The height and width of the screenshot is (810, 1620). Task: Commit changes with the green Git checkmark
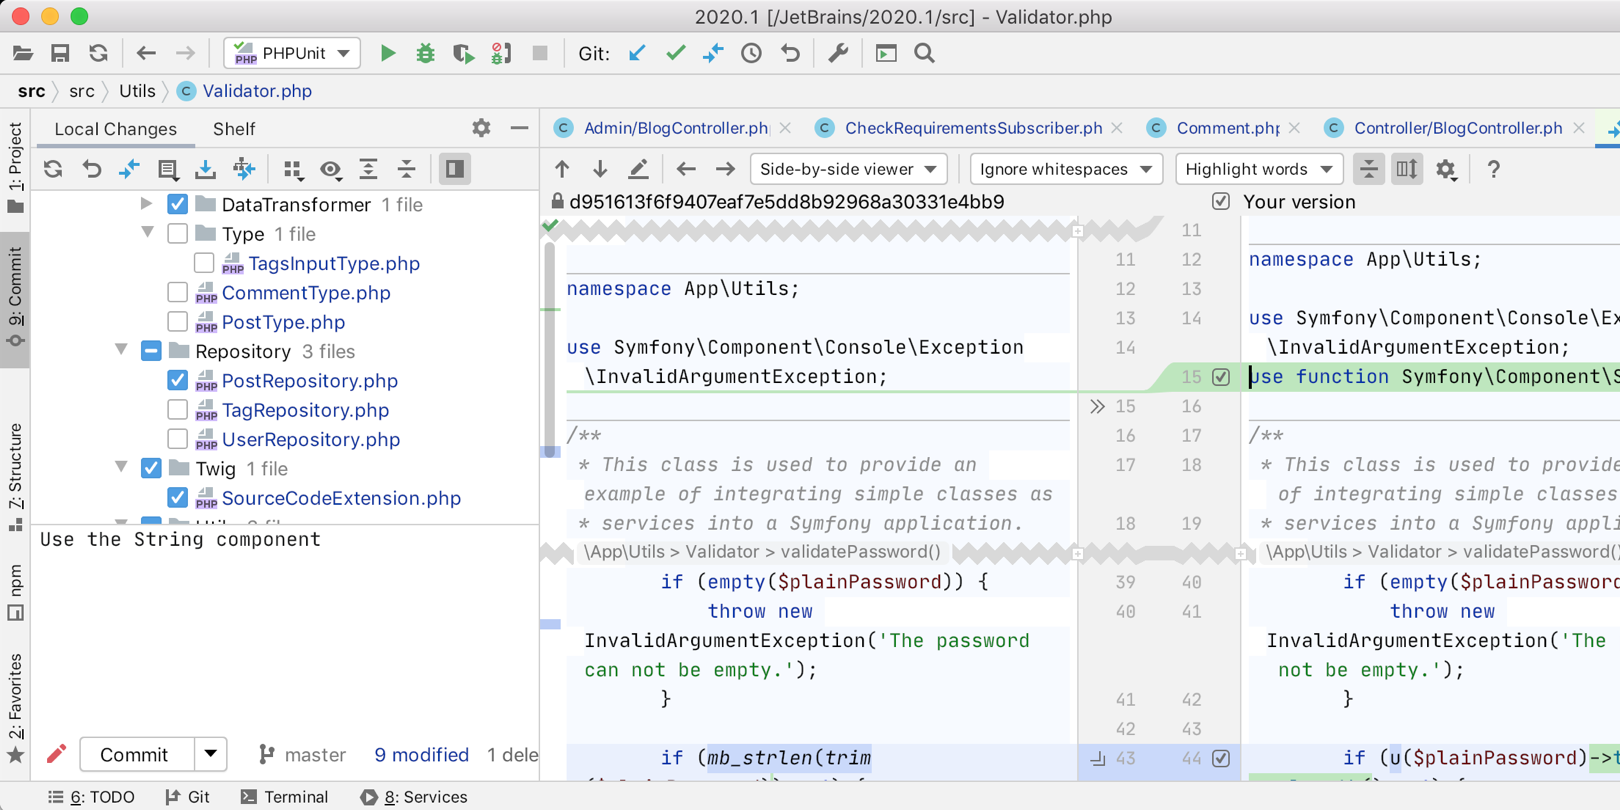(676, 53)
